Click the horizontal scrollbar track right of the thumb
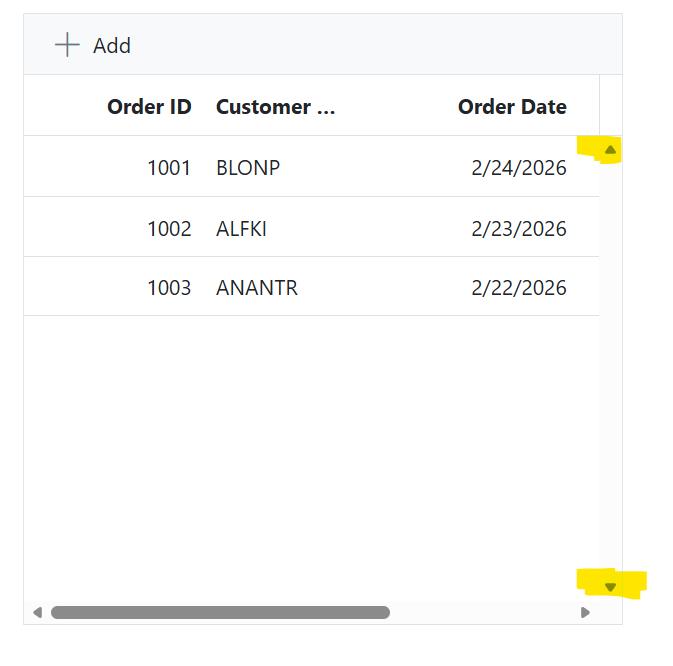673x666 pixels. [x=480, y=612]
